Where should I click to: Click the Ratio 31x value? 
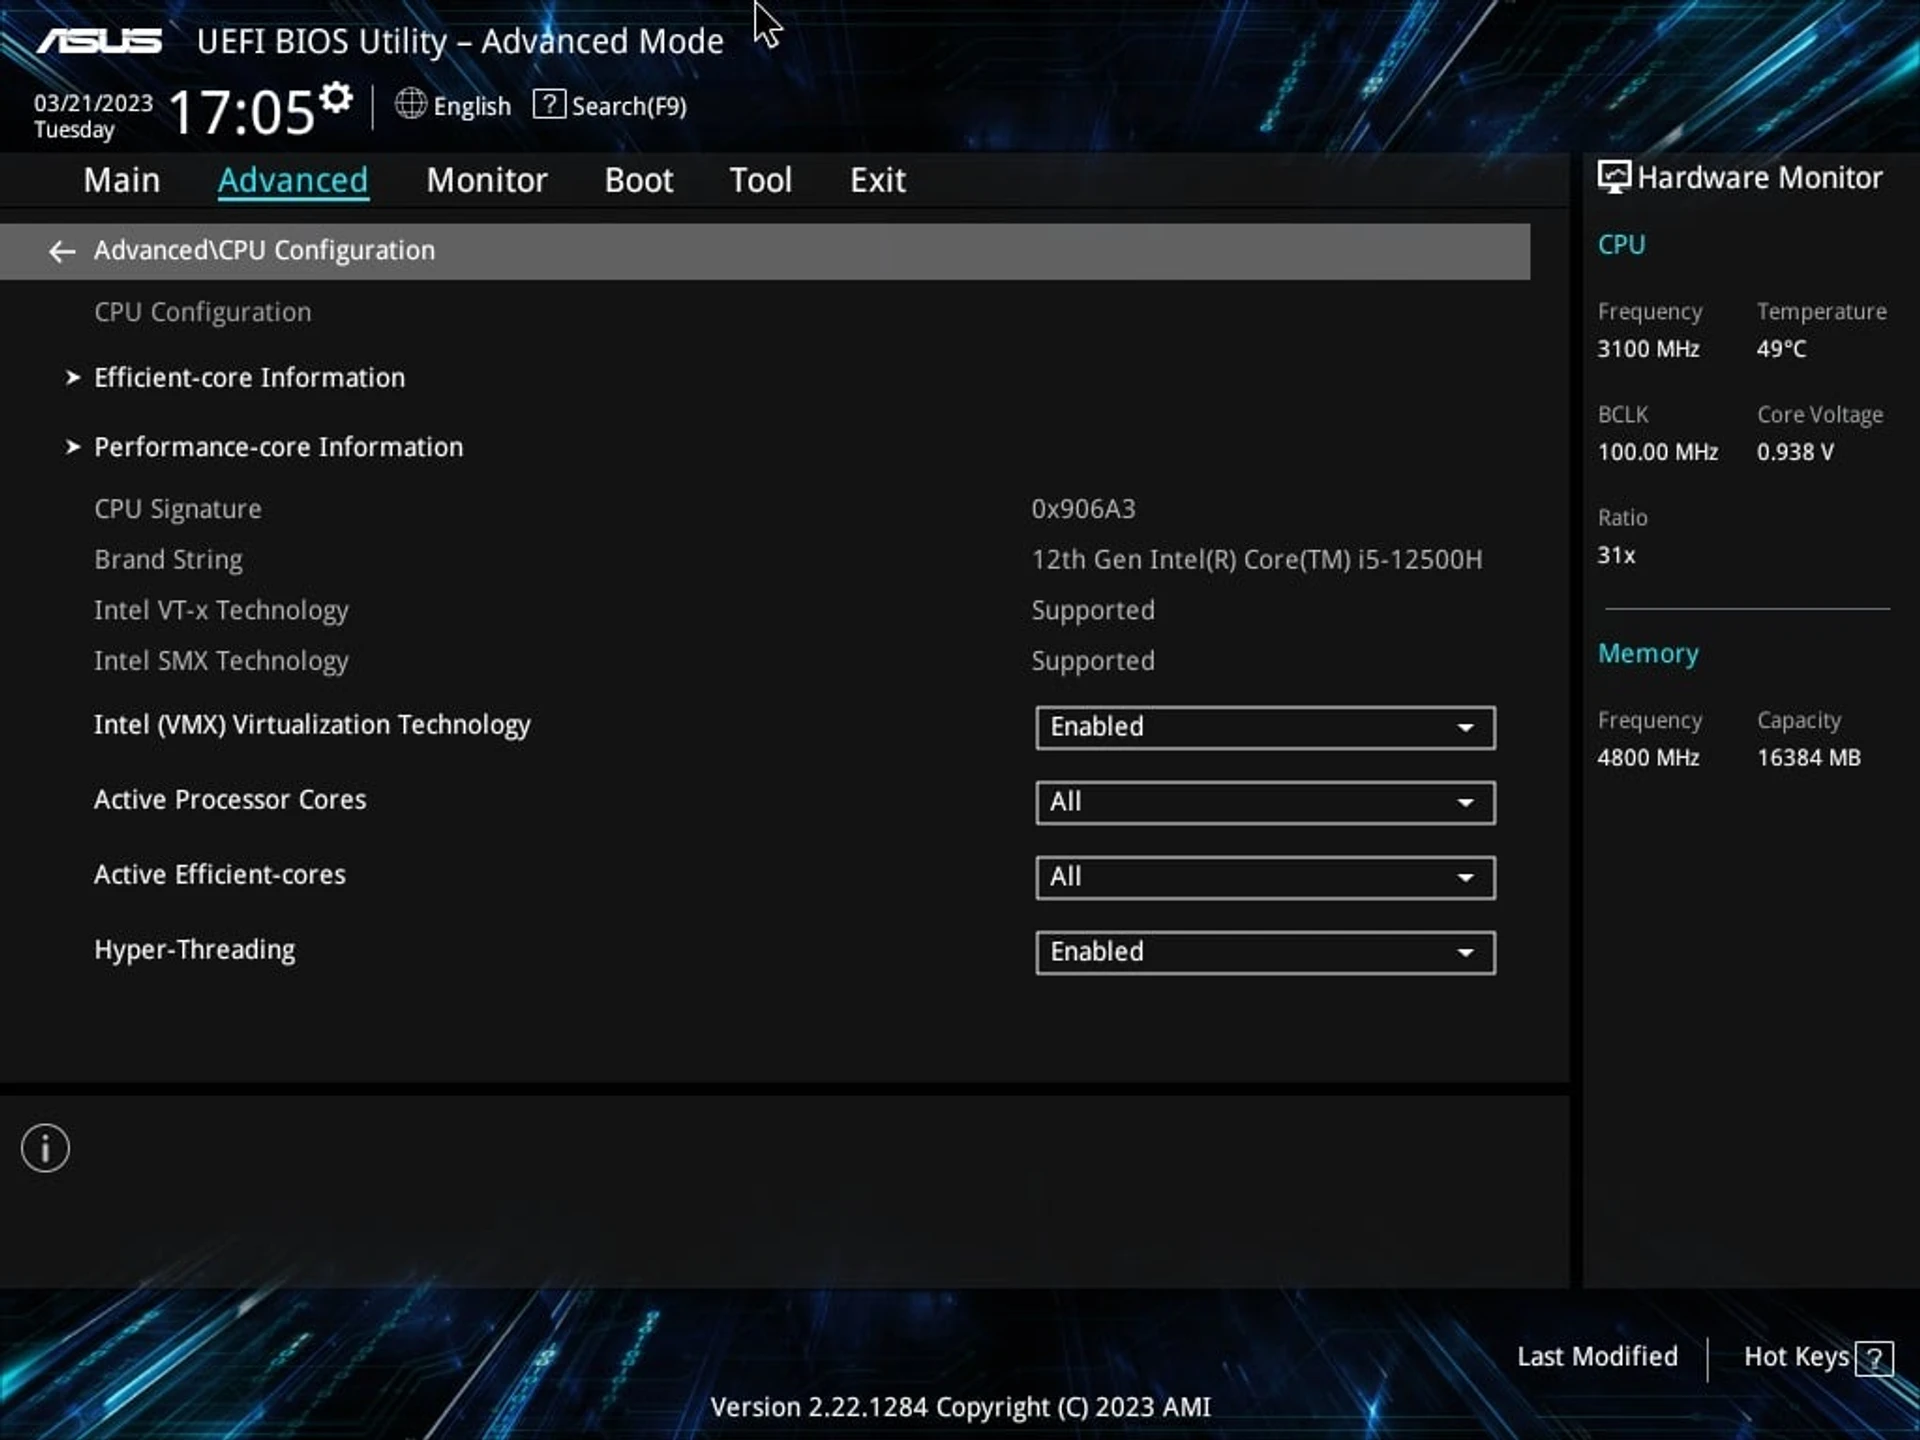tap(1616, 555)
